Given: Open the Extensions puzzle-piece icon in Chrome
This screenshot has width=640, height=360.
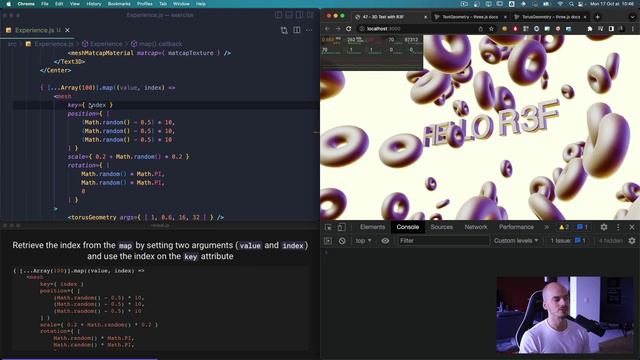Looking at the screenshot, I should pyautogui.click(x=589, y=29).
